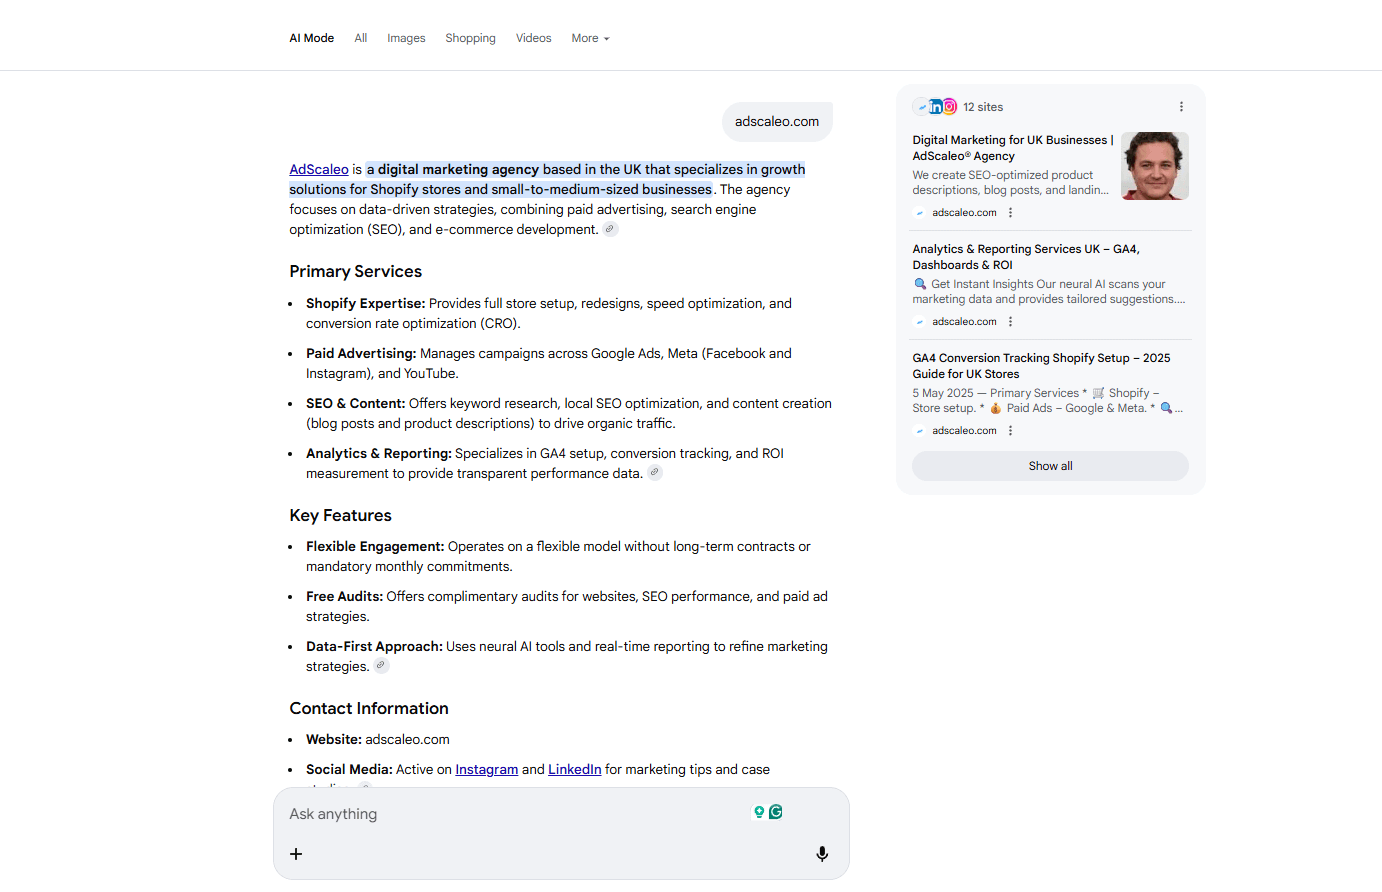Click the citation icon after Data-First Approach bullet
Screen dimensions: 1382x892
point(381,665)
